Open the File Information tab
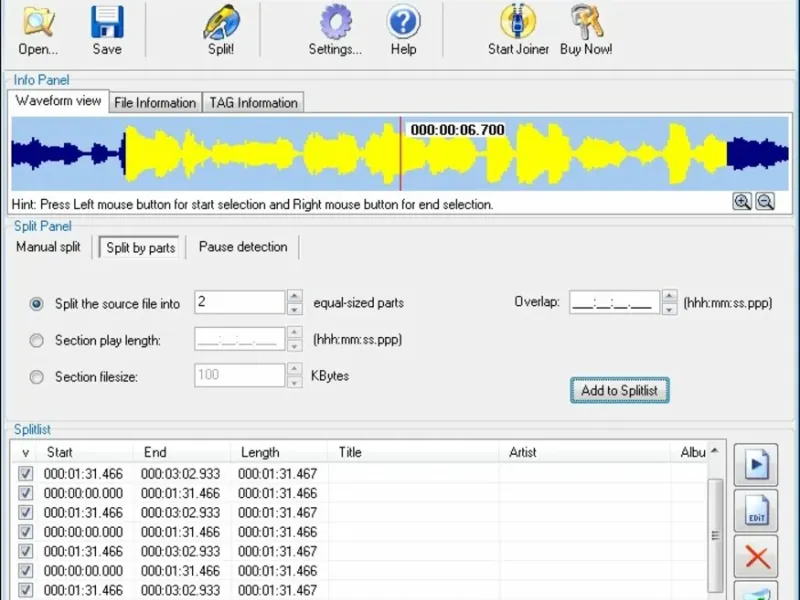This screenshot has width=800, height=600. pos(155,103)
